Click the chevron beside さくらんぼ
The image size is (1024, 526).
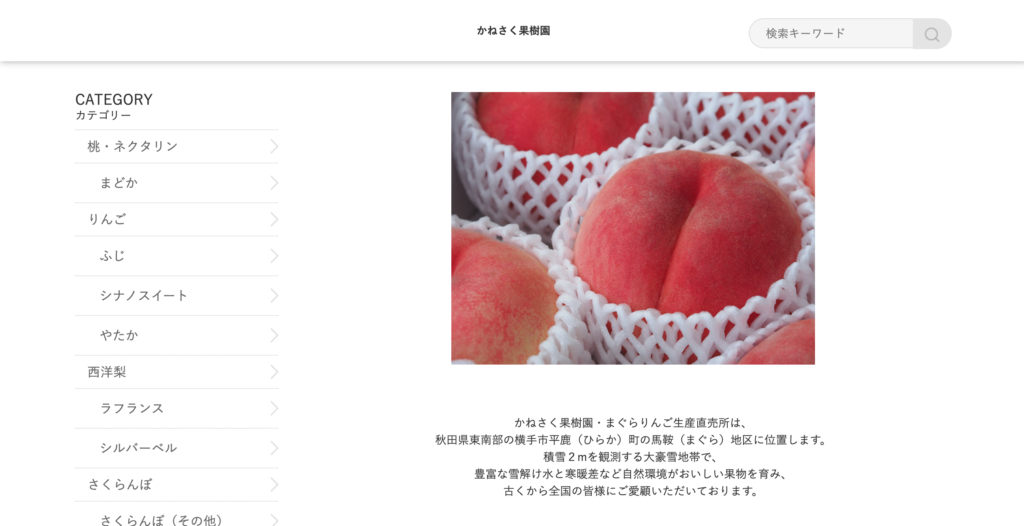[274, 485]
